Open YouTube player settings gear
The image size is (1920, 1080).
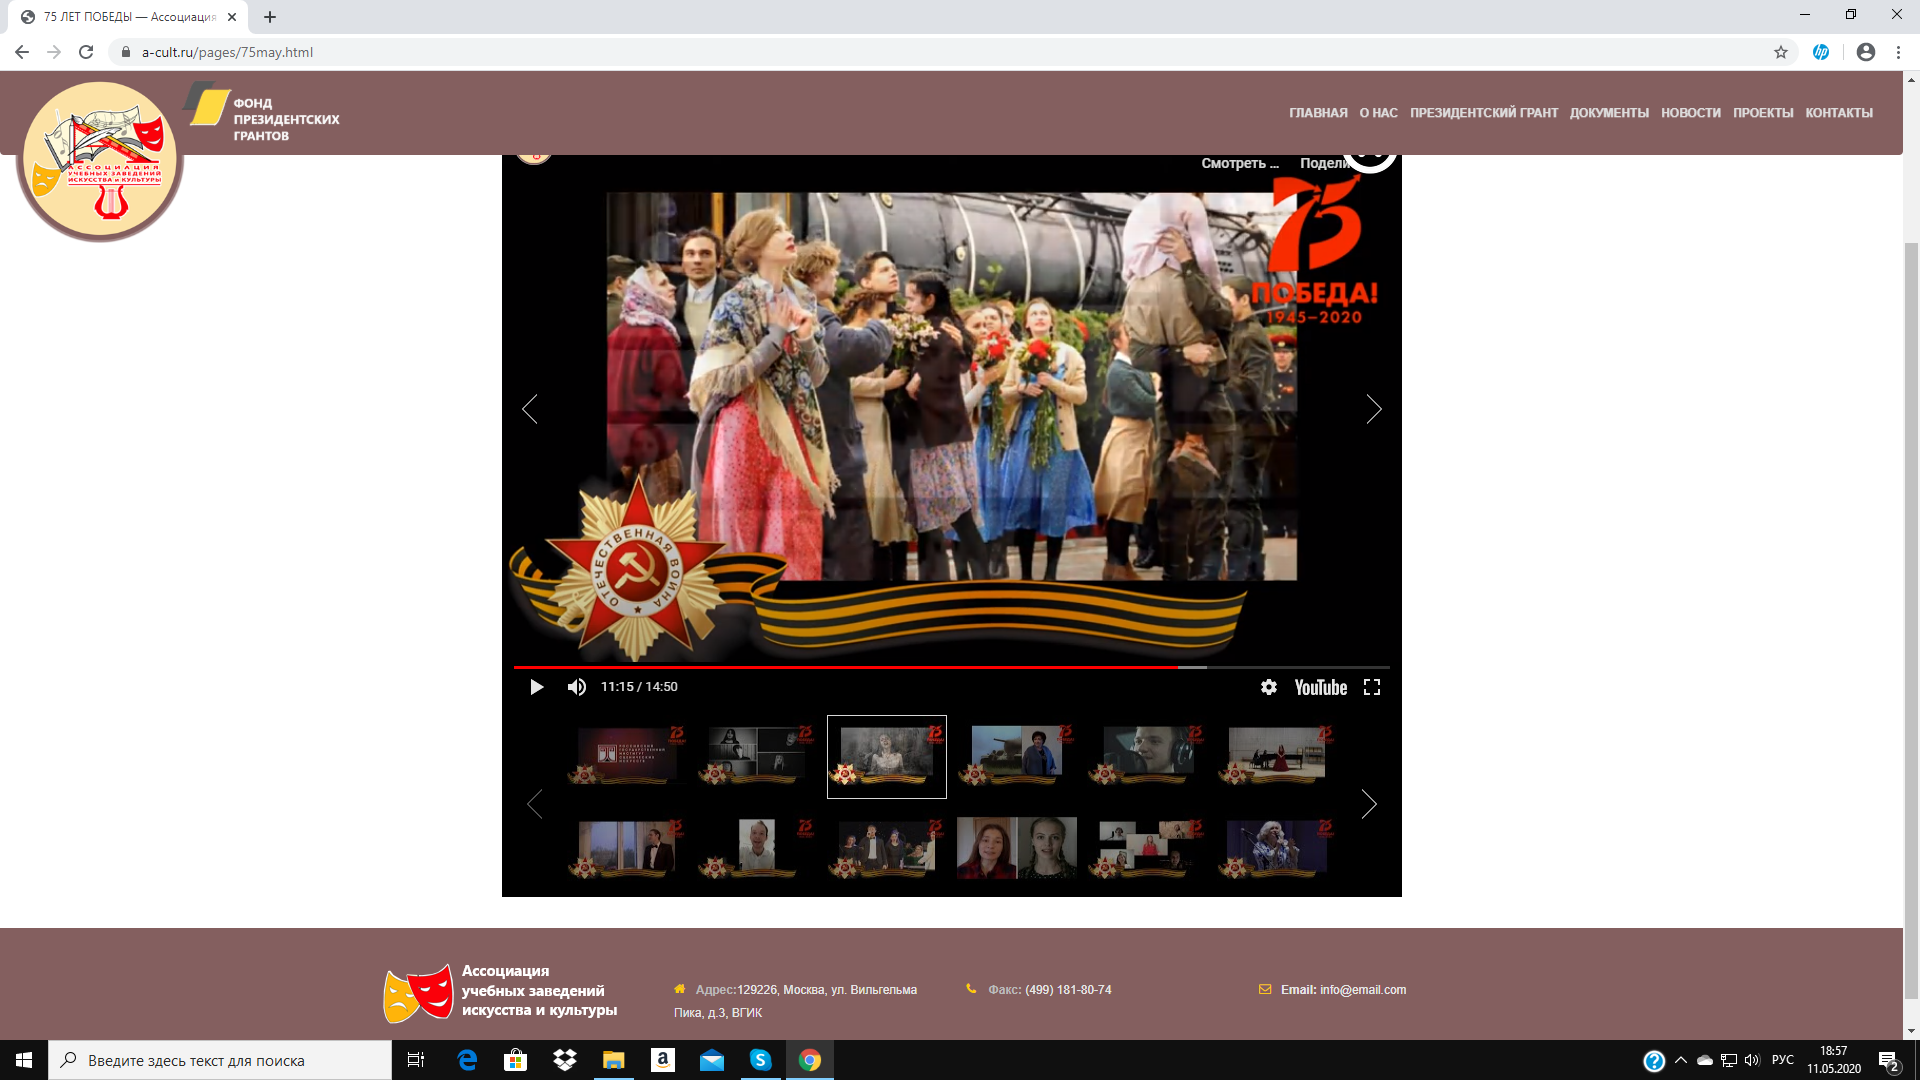1269,687
